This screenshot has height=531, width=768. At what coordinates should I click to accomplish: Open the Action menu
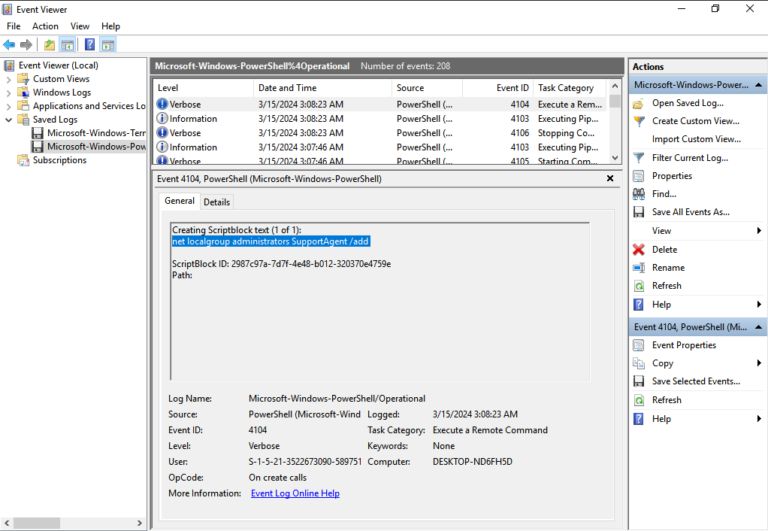45,26
